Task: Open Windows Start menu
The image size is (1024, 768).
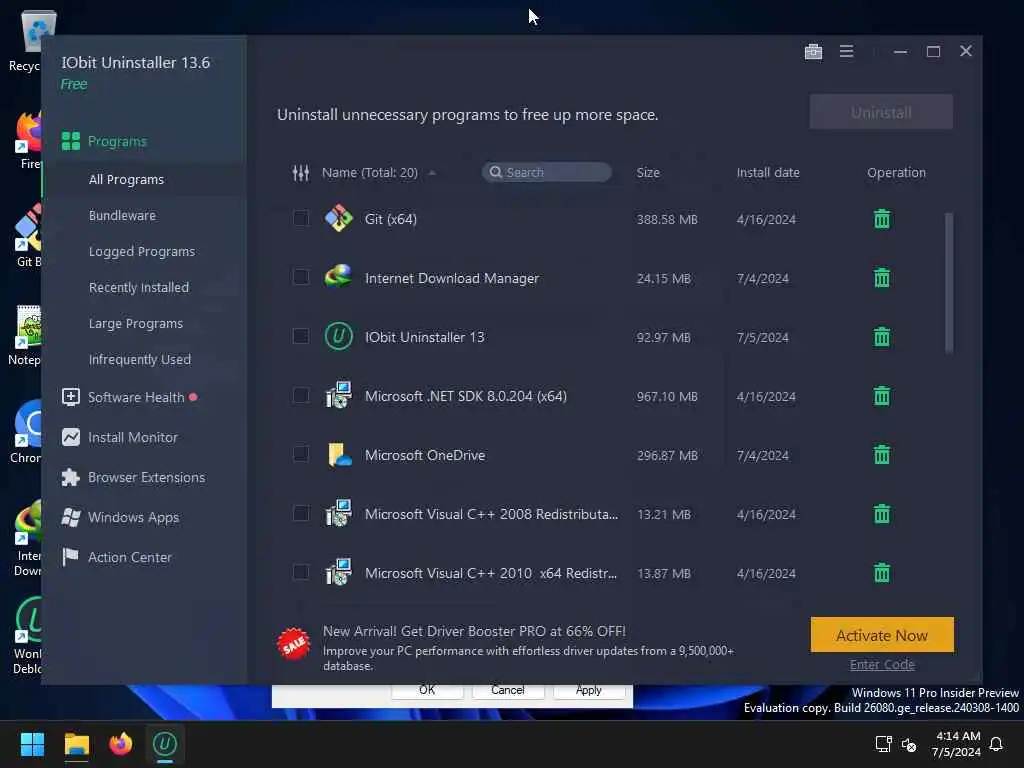Action: (x=32, y=744)
